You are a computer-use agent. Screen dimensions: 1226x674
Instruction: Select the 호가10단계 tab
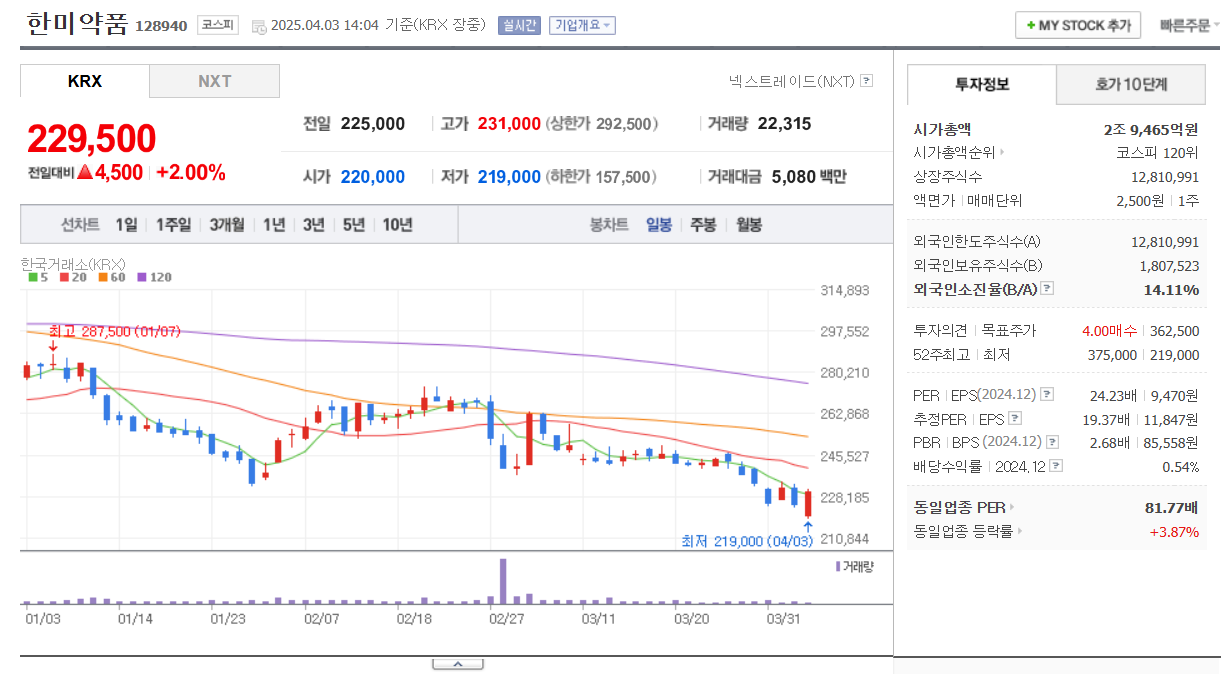point(1131,84)
